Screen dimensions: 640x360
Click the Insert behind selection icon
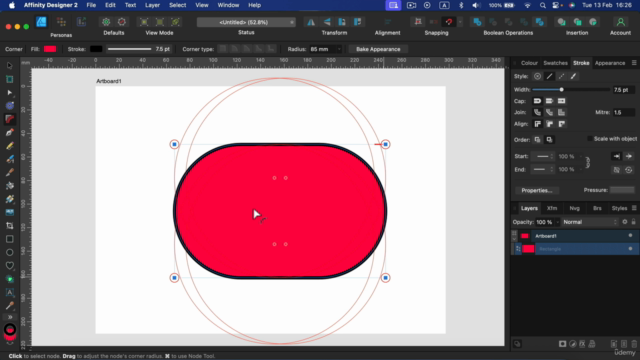[x=562, y=22]
